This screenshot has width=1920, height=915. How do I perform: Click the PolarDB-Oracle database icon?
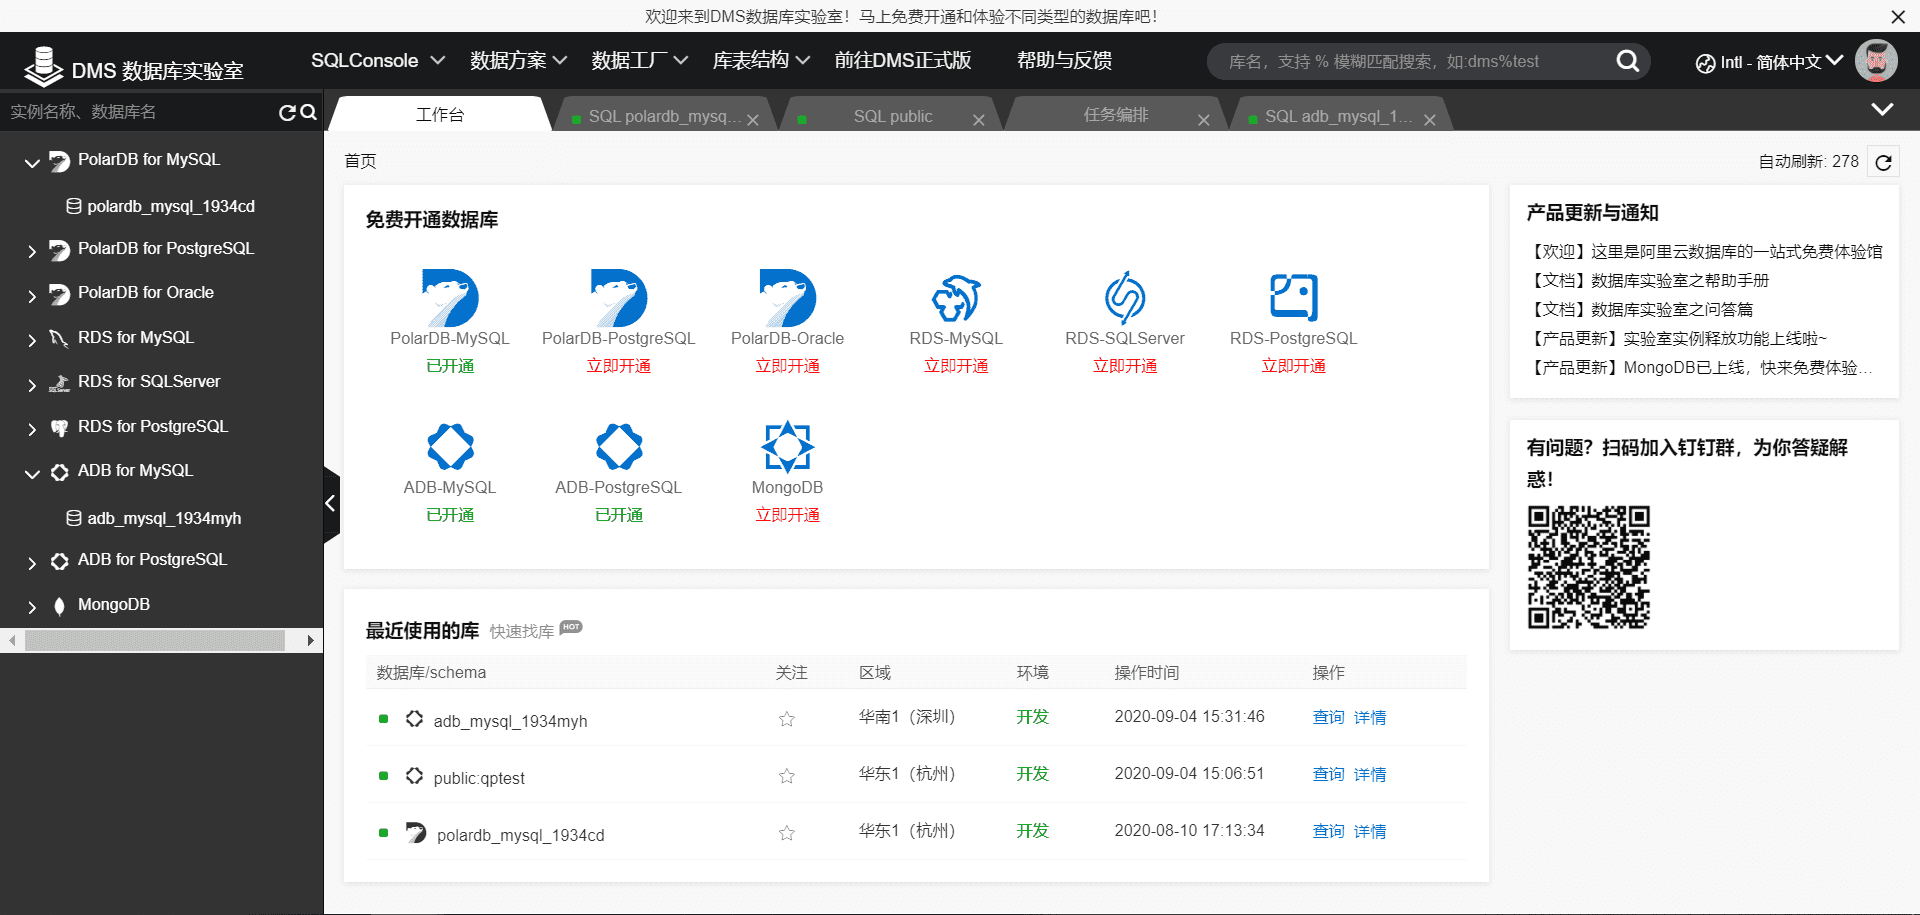[788, 298]
